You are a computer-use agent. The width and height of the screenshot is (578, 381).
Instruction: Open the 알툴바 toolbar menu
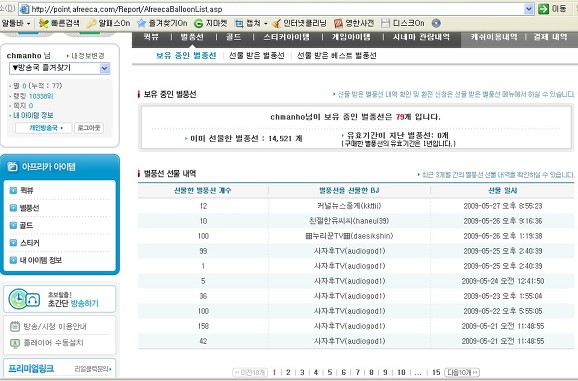16,23
